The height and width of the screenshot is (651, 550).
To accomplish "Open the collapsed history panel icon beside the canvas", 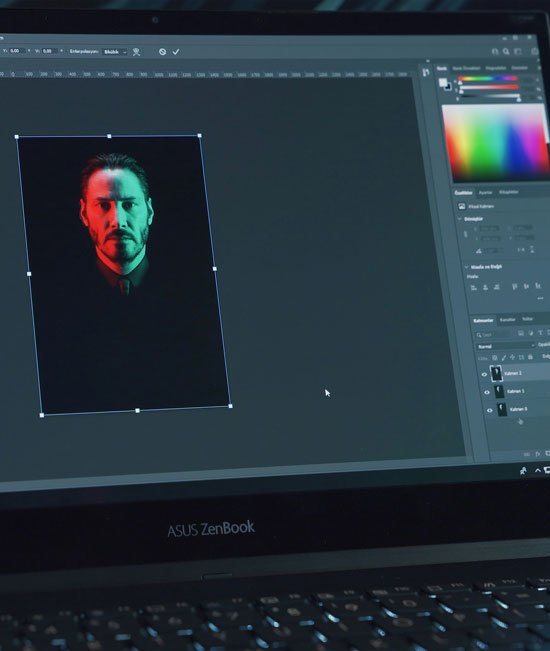I will pyautogui.click(x=426, y=73).
